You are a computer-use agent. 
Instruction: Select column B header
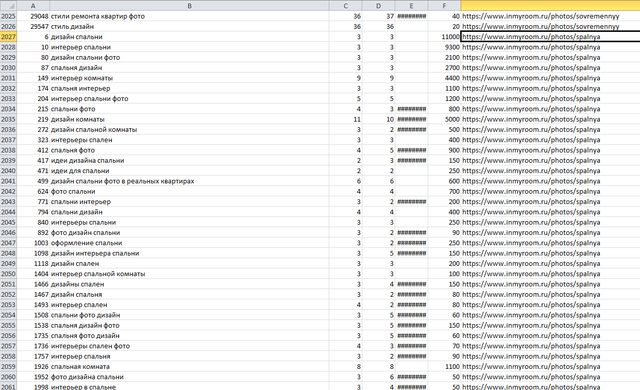pyautogui.click(x=189, y=6)
